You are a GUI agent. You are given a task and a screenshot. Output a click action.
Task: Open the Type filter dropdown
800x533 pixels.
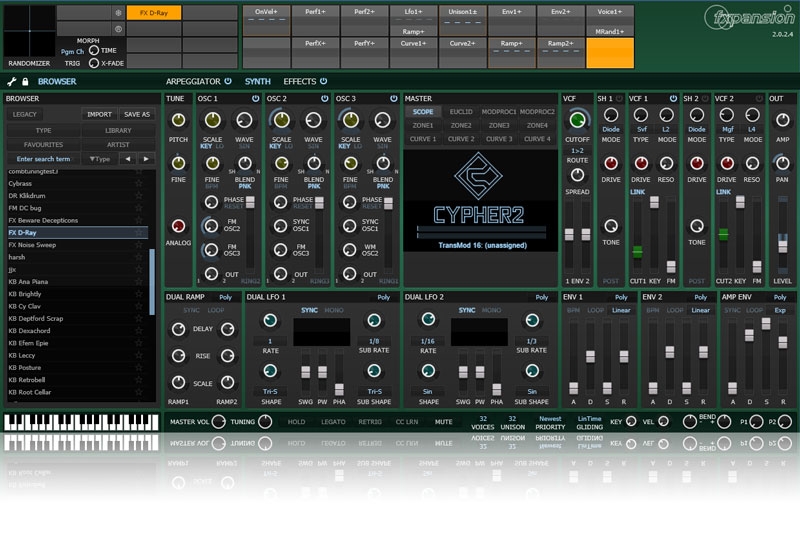pos(100,159)
